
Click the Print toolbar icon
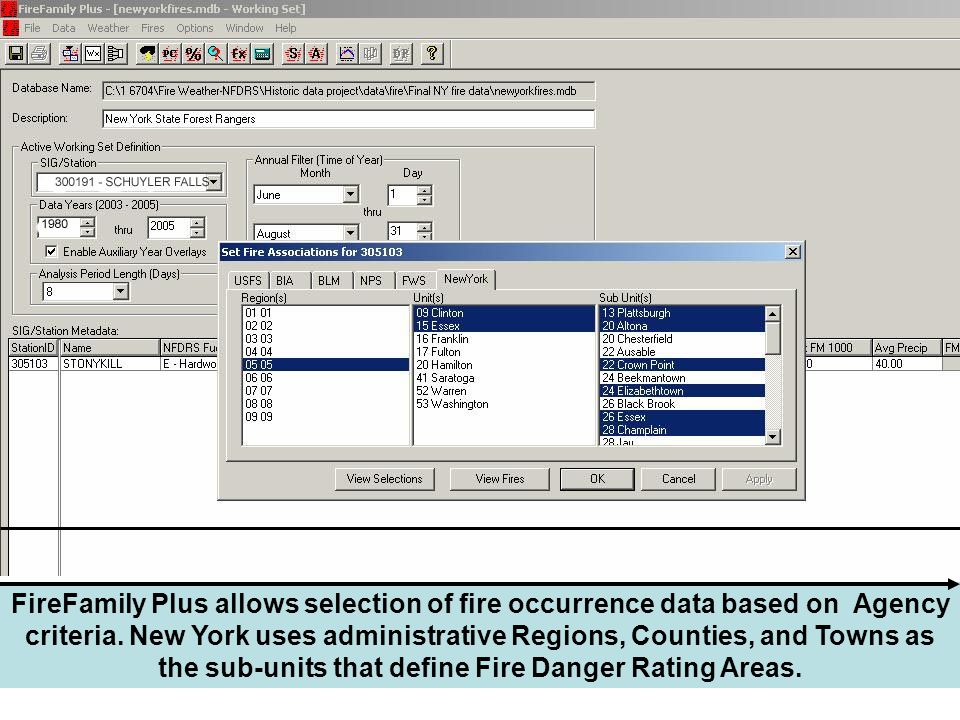[x=39, y=54]
